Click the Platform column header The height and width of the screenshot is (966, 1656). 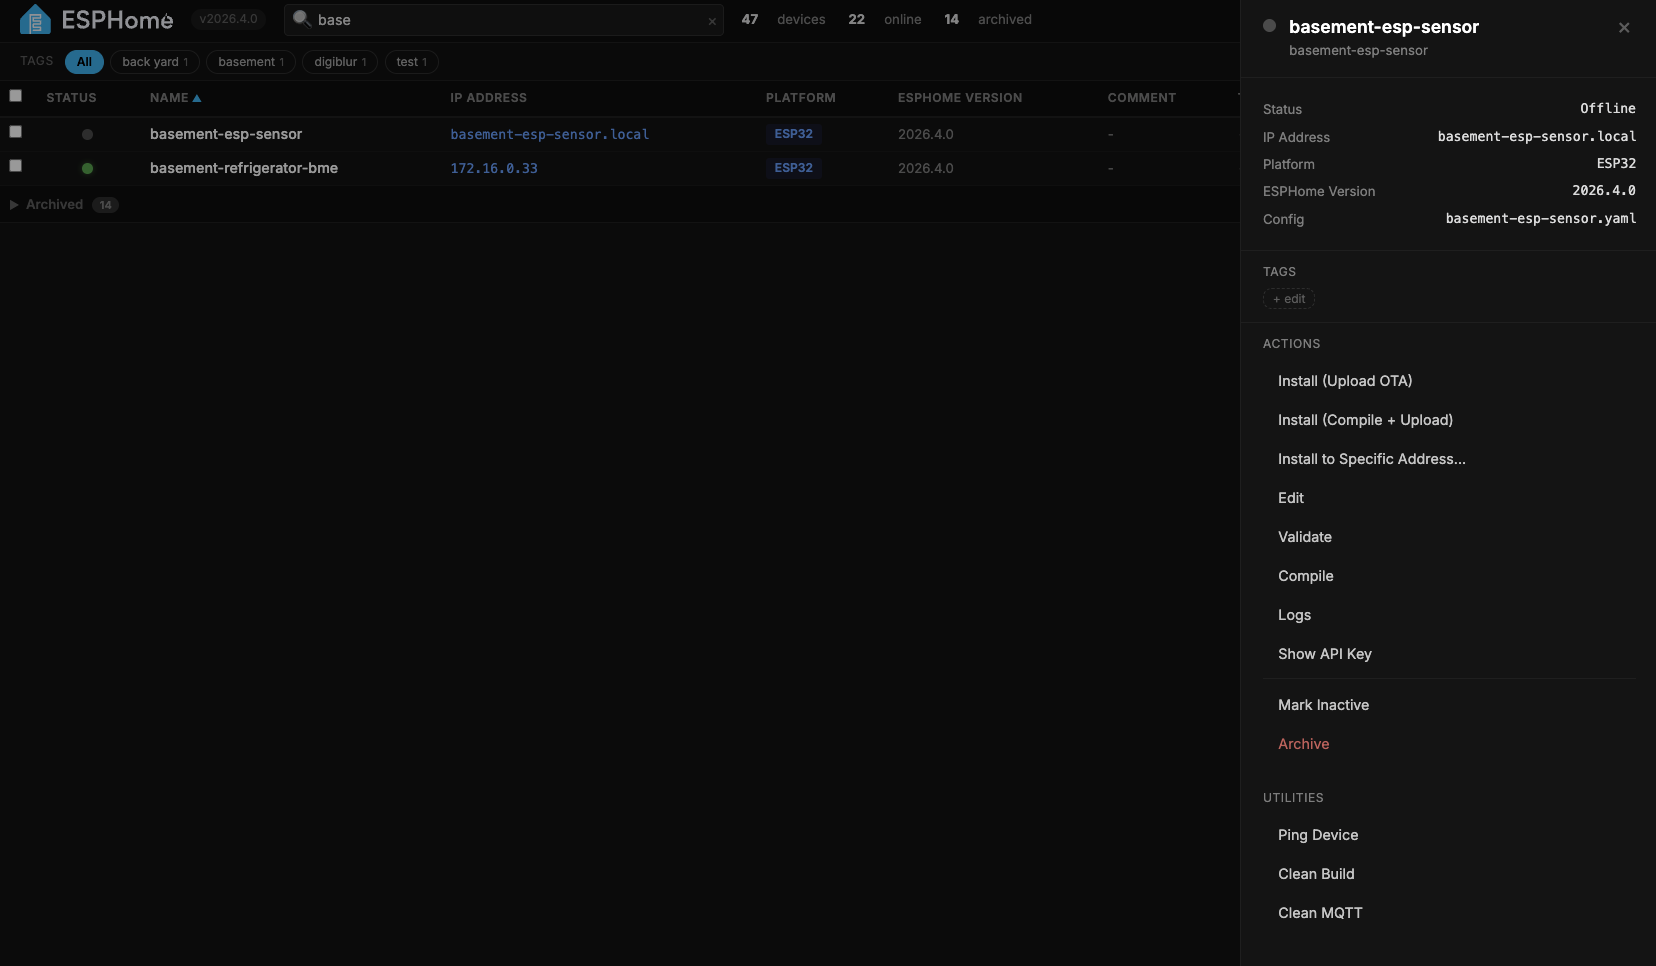click(x=800, y=98)
